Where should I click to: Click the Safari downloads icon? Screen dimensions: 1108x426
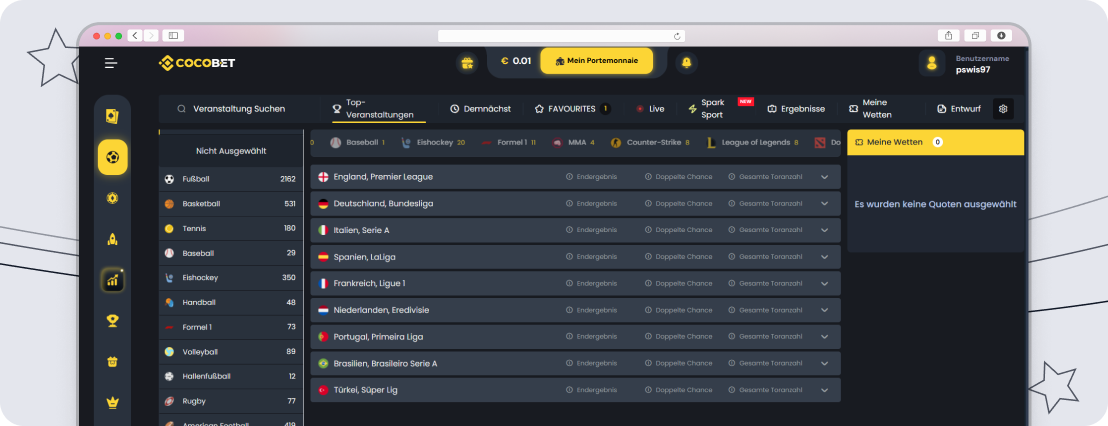1001,35
